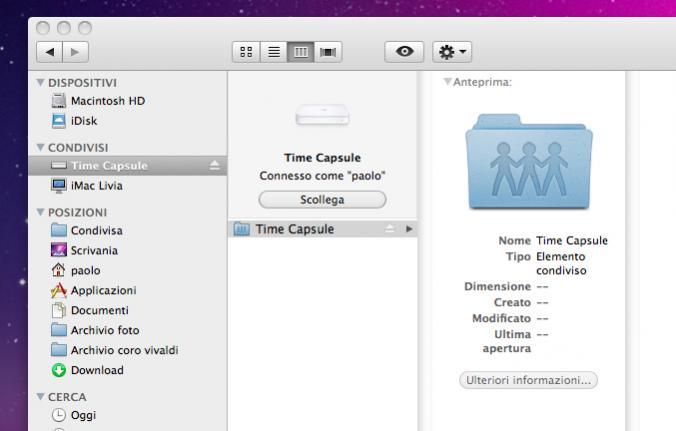Screen dimensions: 676x431
Task: Open the paolo home folder
Action: (x=128, y=270)
